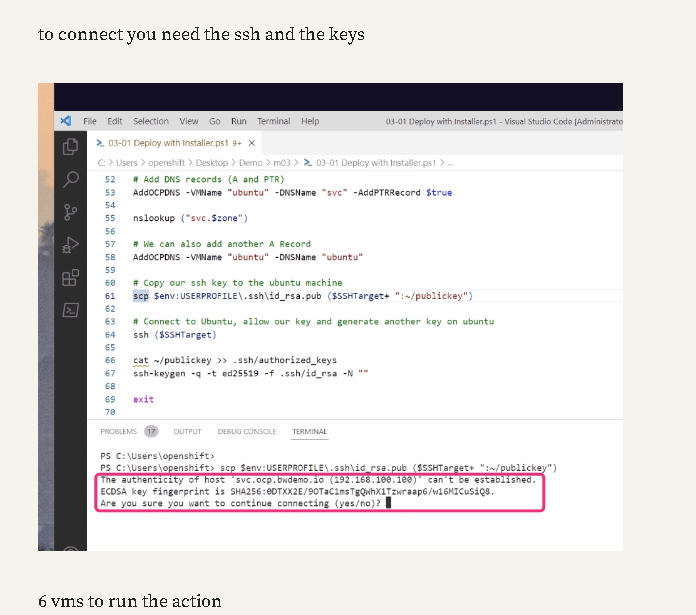Click the VS Code logo icon
The height and width of the screenshot is (615, 696).
[66, 121]
